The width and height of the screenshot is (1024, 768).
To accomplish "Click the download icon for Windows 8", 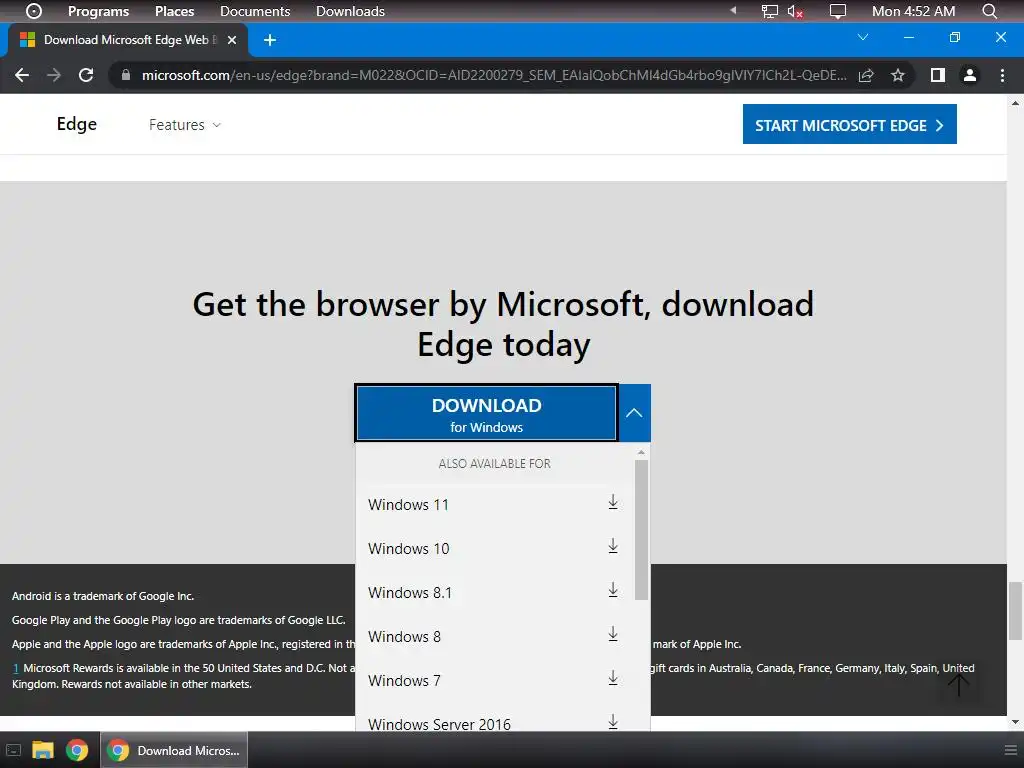I will 613,633.
